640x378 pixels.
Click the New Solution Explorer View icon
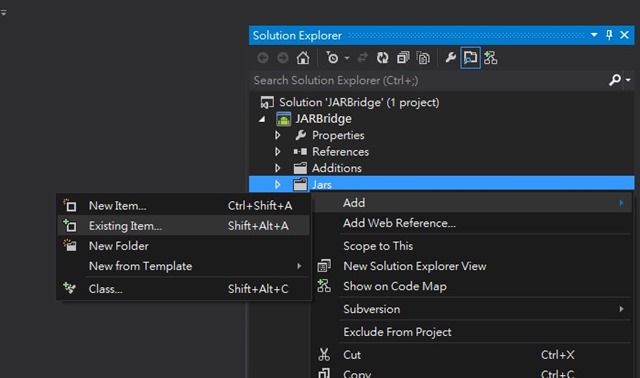[x=324, y=266]
